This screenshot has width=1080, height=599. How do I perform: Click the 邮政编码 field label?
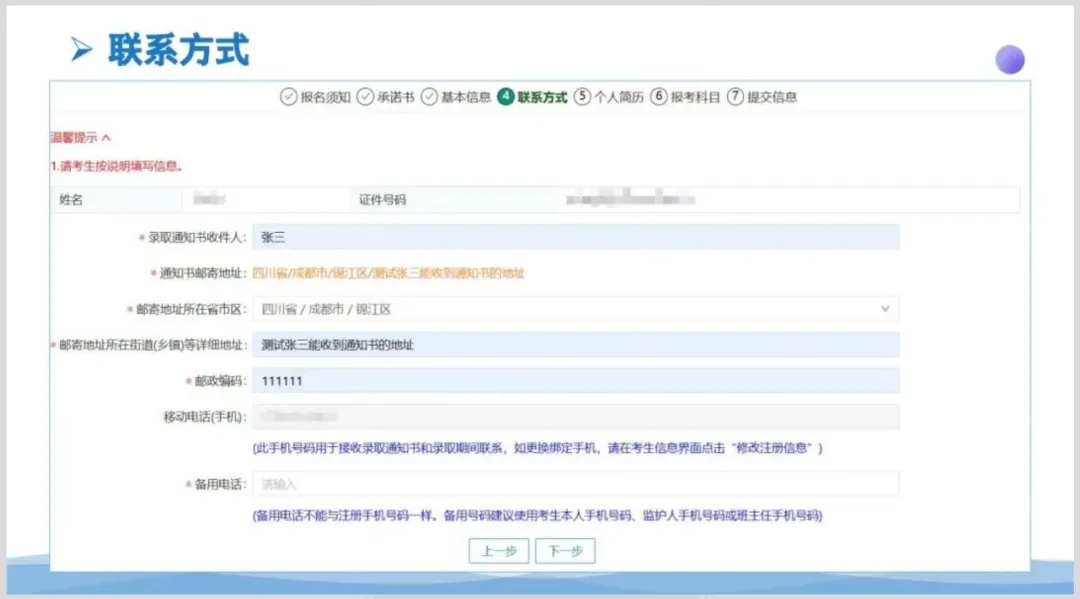220,381
